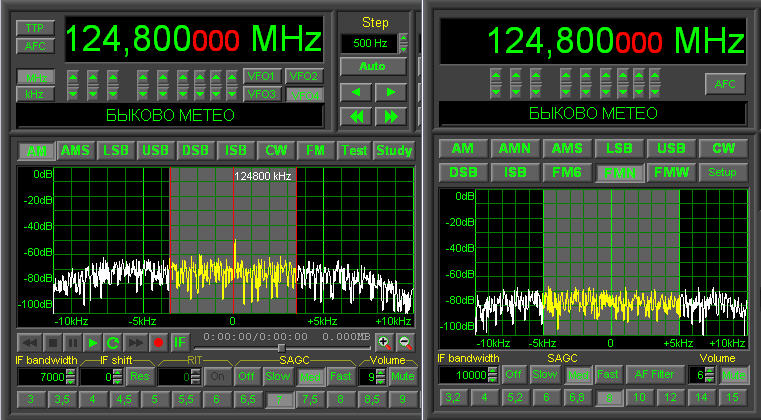This screenshot has height=420, width=761.
Task: Set SAGC to Fast in the right receiver
Action: (607, 374)
